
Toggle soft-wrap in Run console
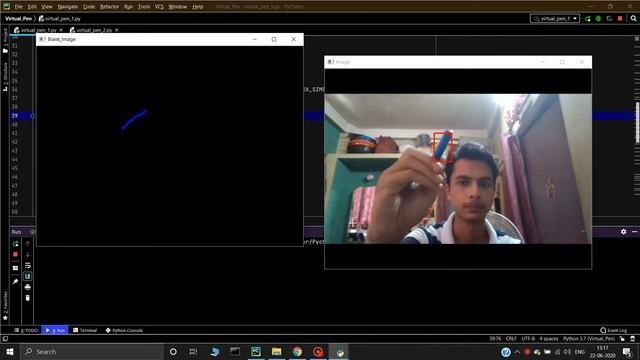[27, 265]
